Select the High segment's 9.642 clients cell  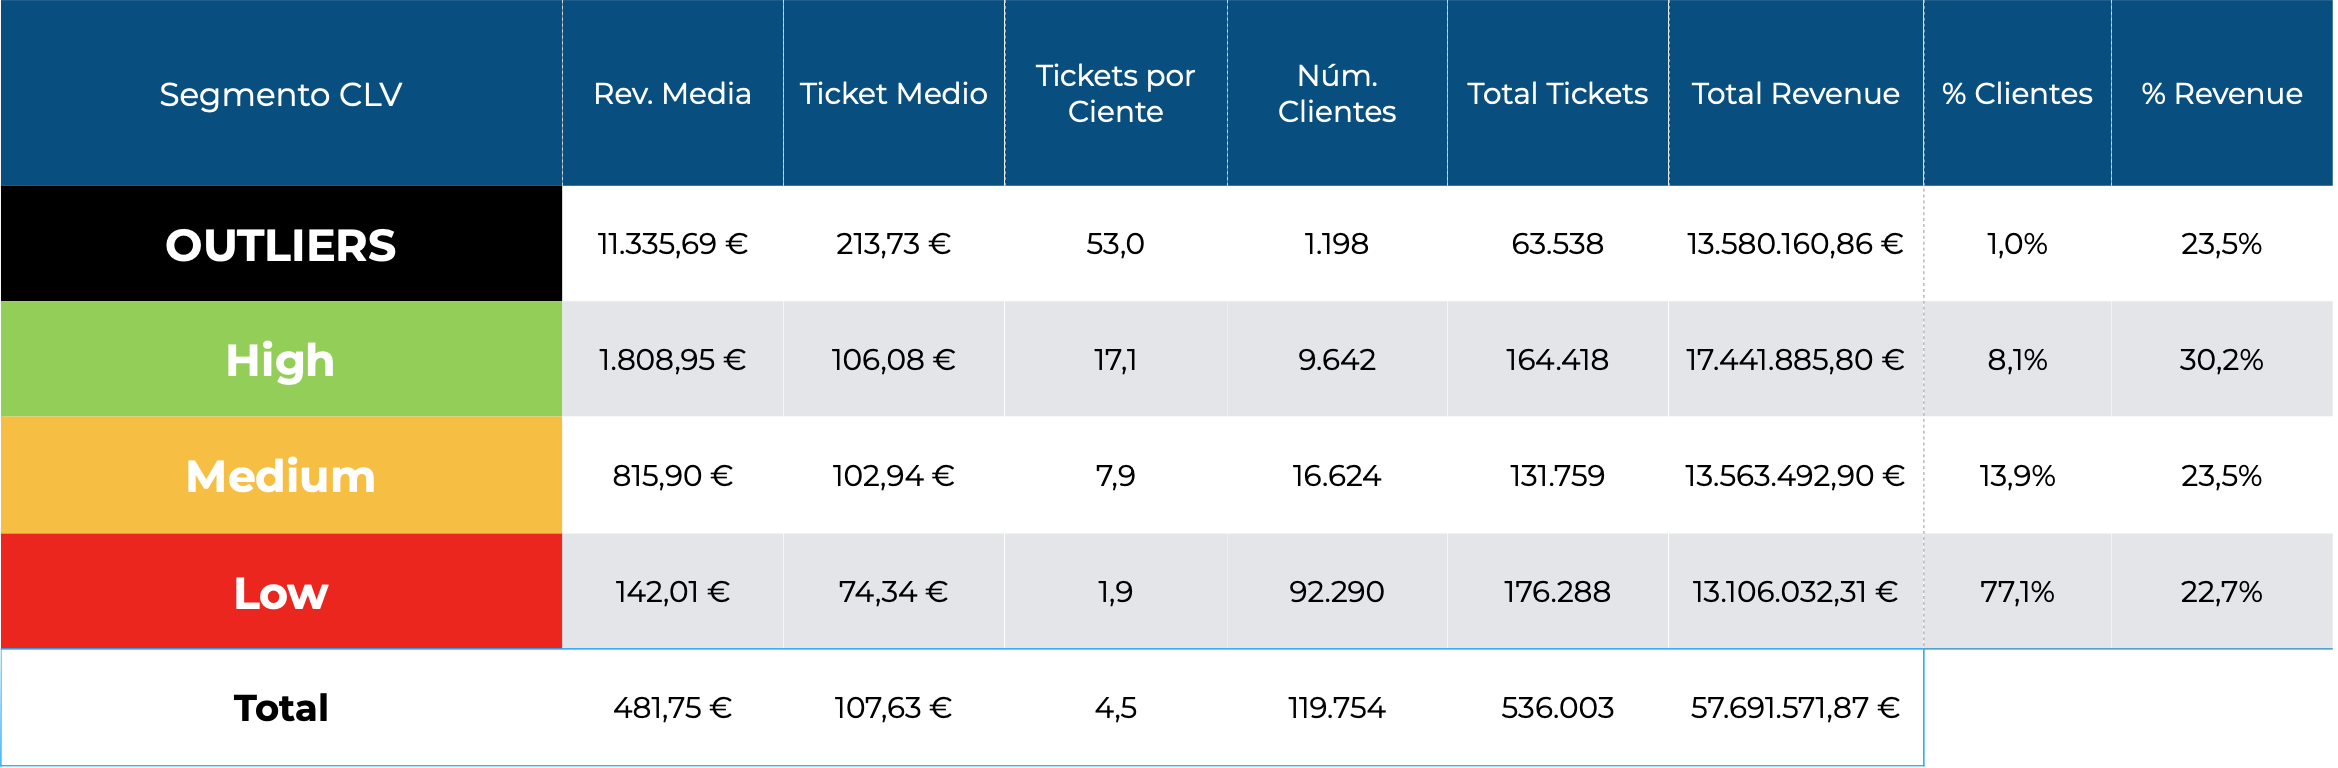click(1337, 360)
